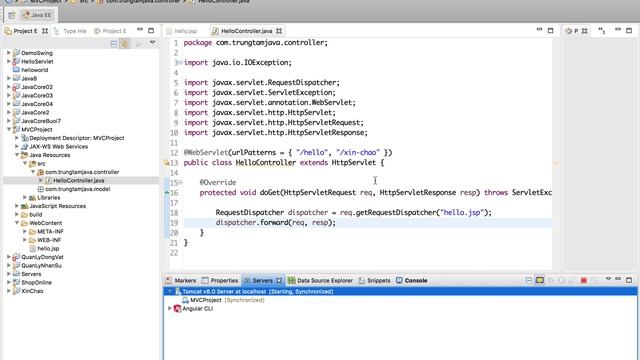Select the JAX-WS Web Services node
640x360 pixels.
click(x=58, y=147)
